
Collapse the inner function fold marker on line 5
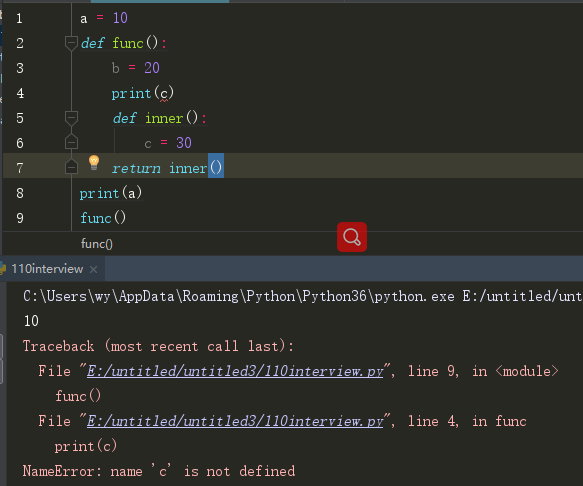[71, 118]
